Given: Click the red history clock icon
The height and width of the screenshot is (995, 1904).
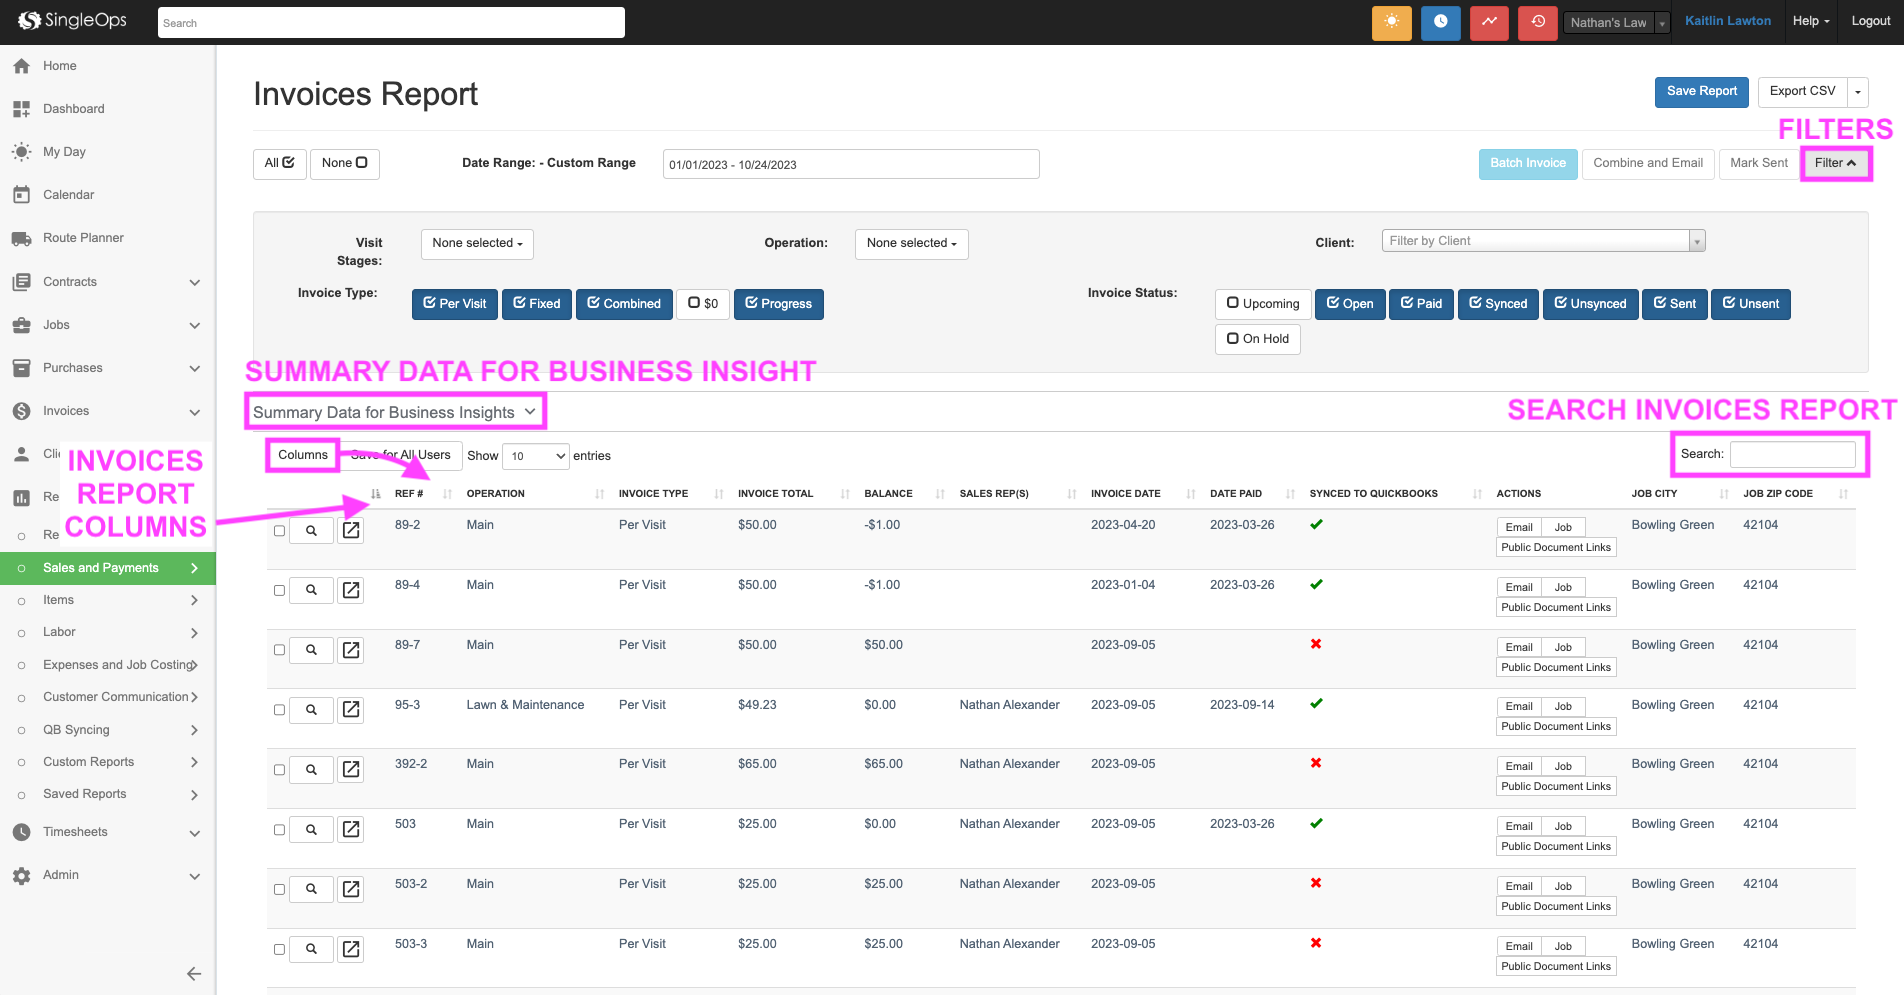Looking at the screenshot, I should coord(1538,22).
